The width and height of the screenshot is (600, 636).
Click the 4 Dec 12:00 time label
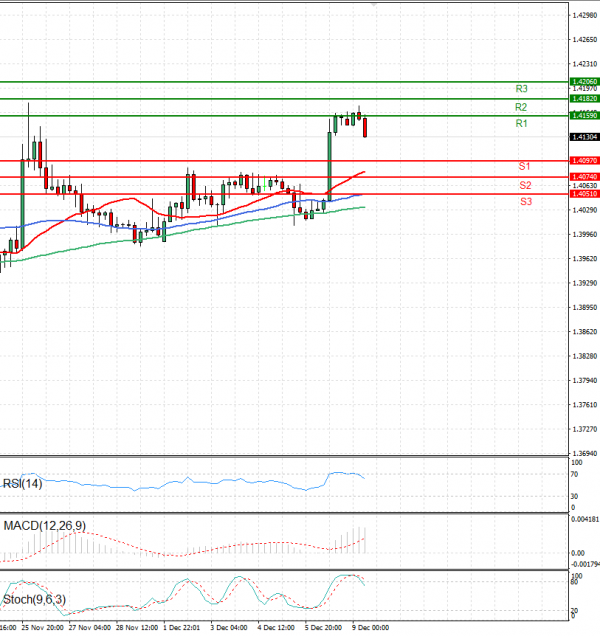(x=276, y=628)
